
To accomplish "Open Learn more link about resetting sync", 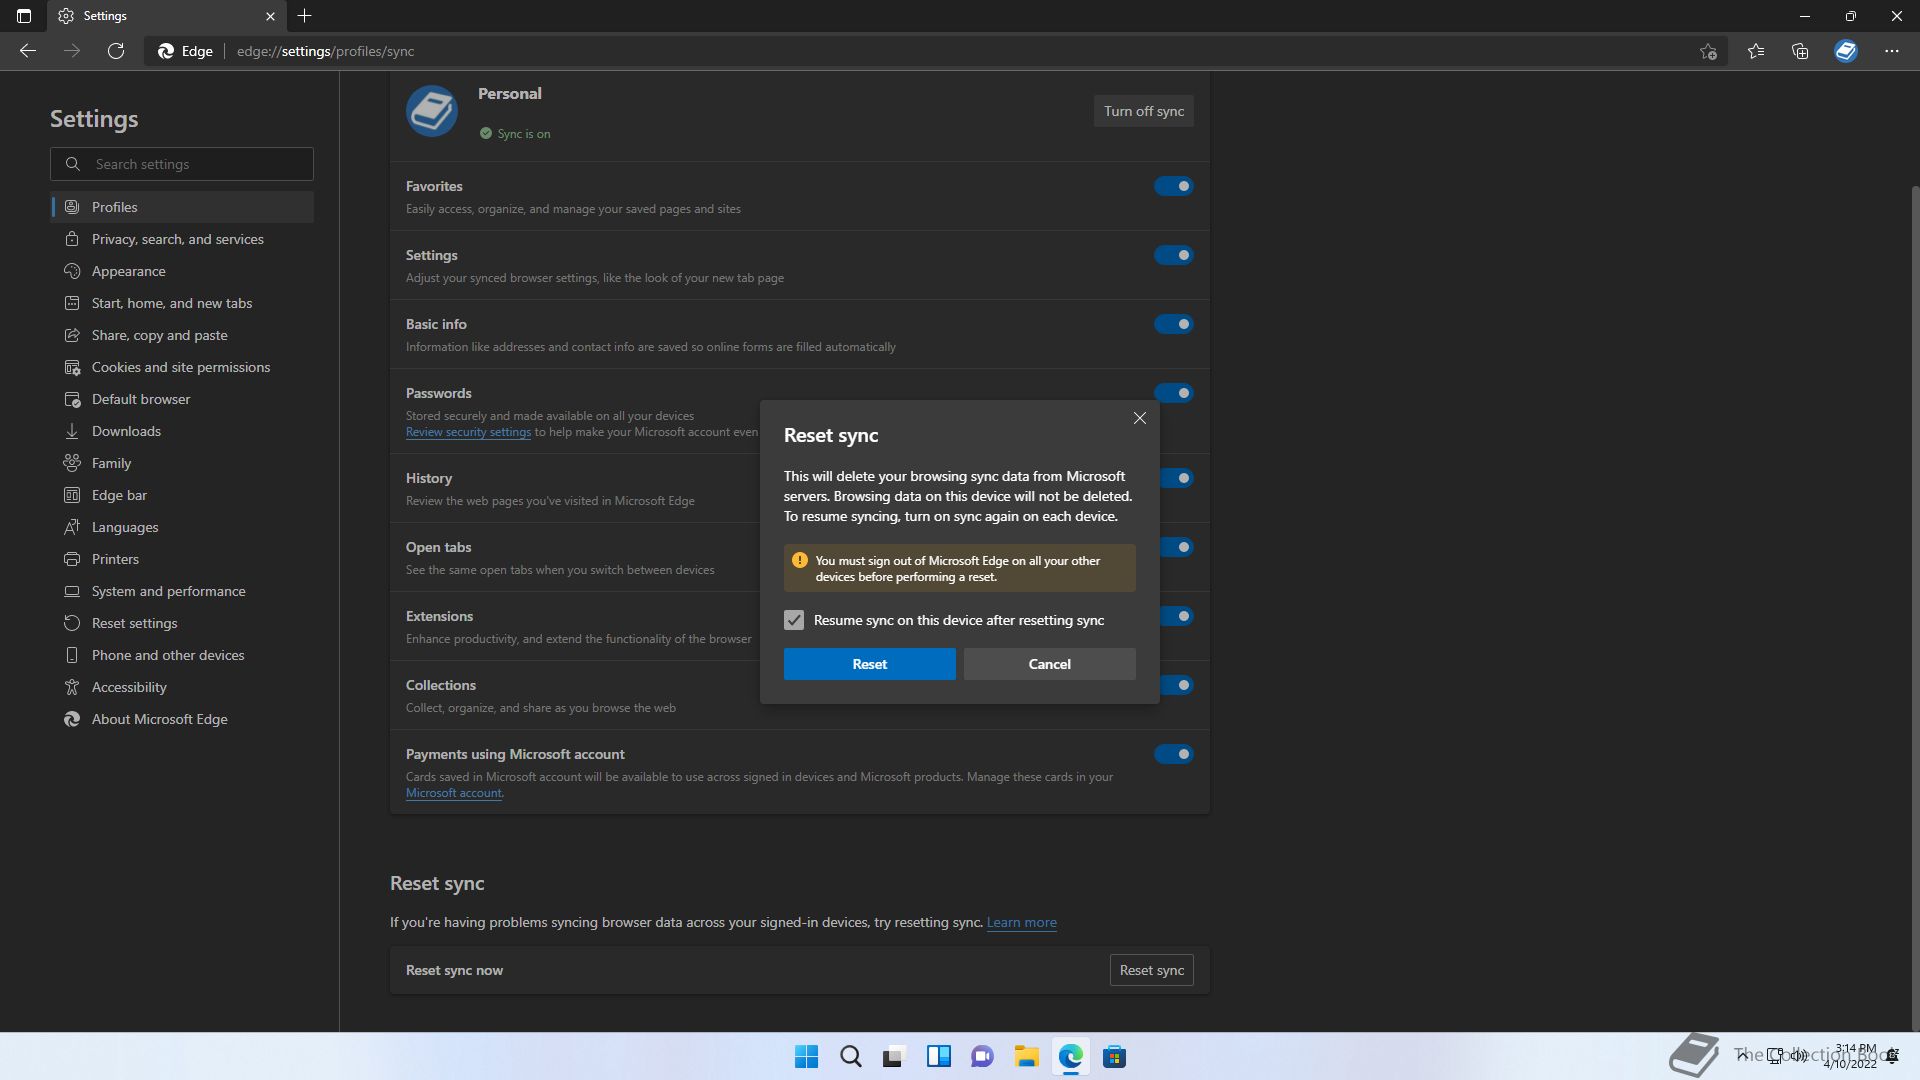I will (1021, 922).
